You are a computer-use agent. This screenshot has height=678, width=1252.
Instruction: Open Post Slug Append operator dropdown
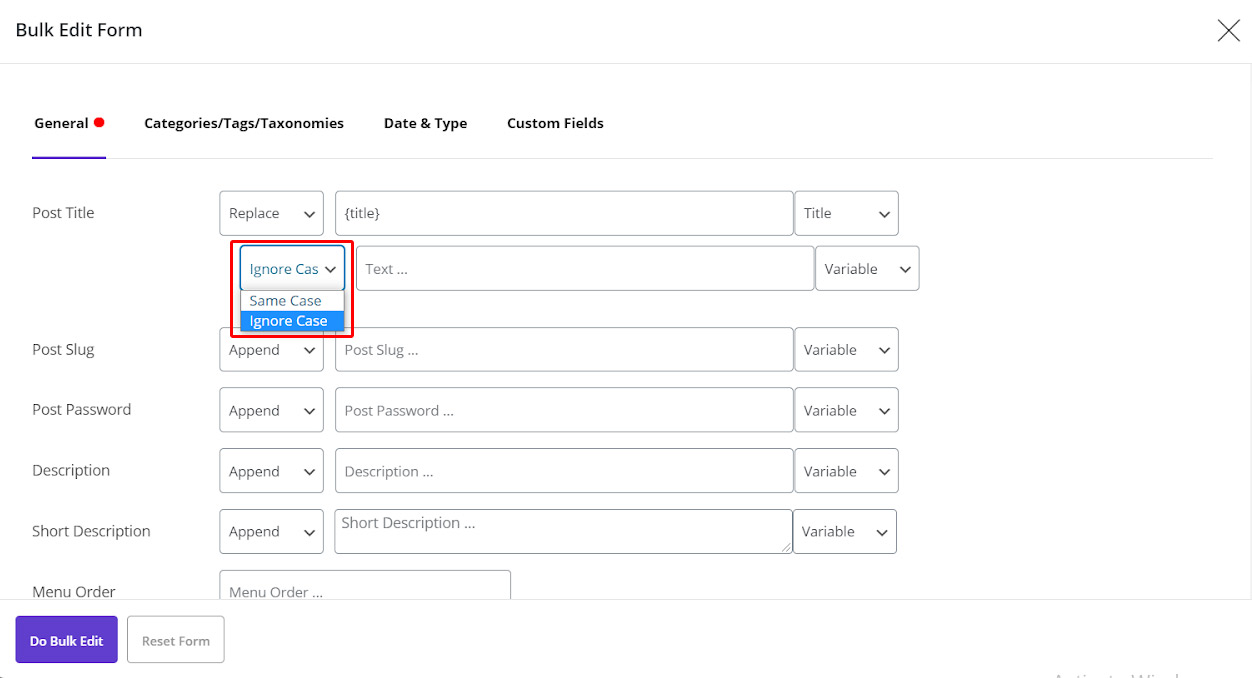[271, 350]
